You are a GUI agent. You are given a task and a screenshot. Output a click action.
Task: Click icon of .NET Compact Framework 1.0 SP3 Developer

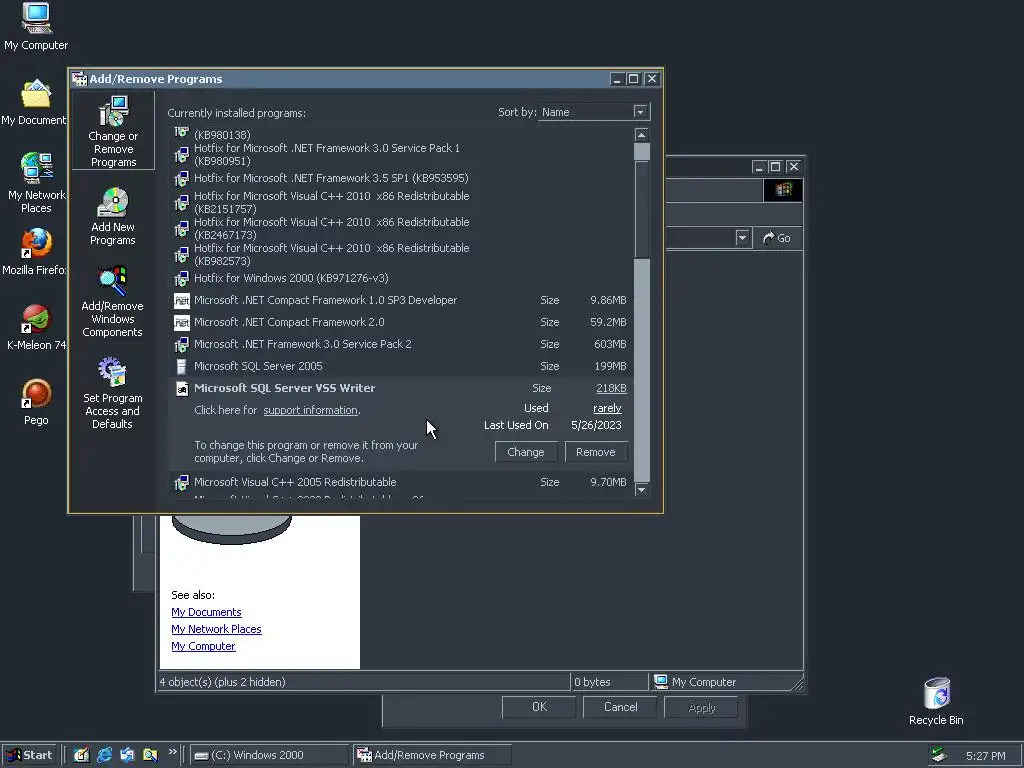click(182, 300)
